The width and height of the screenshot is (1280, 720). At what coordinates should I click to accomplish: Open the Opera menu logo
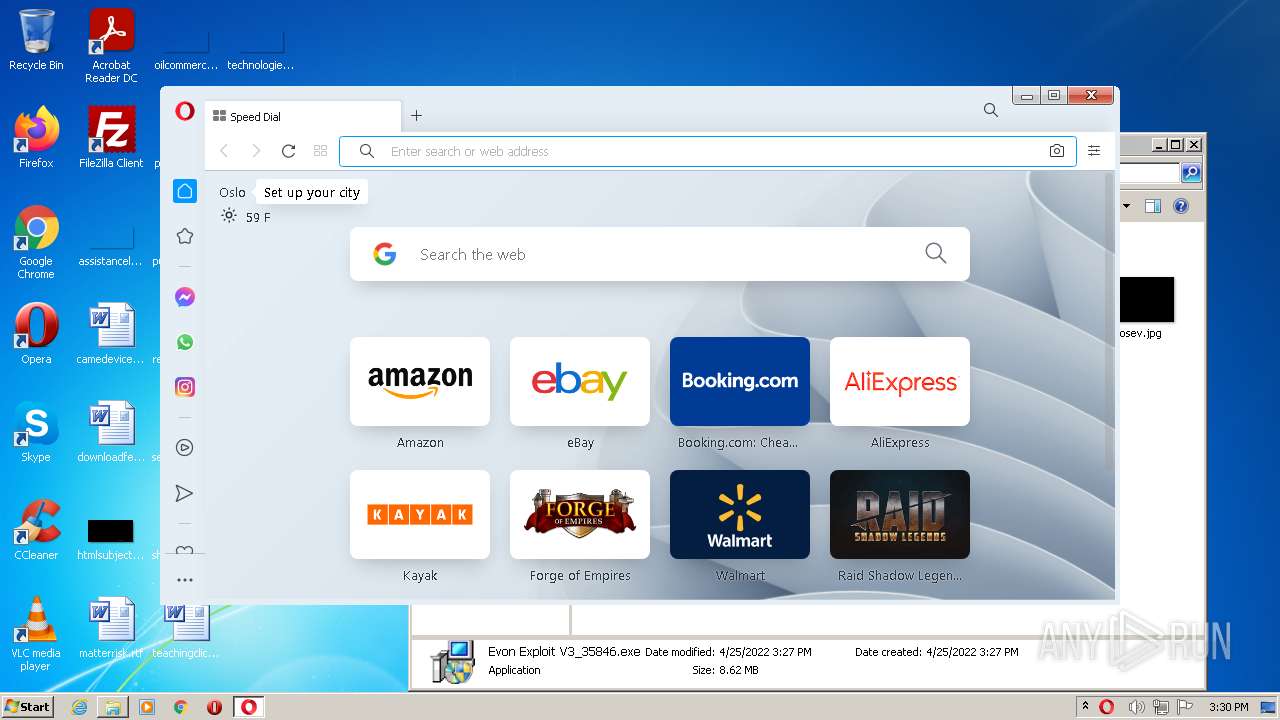point(185,111)
